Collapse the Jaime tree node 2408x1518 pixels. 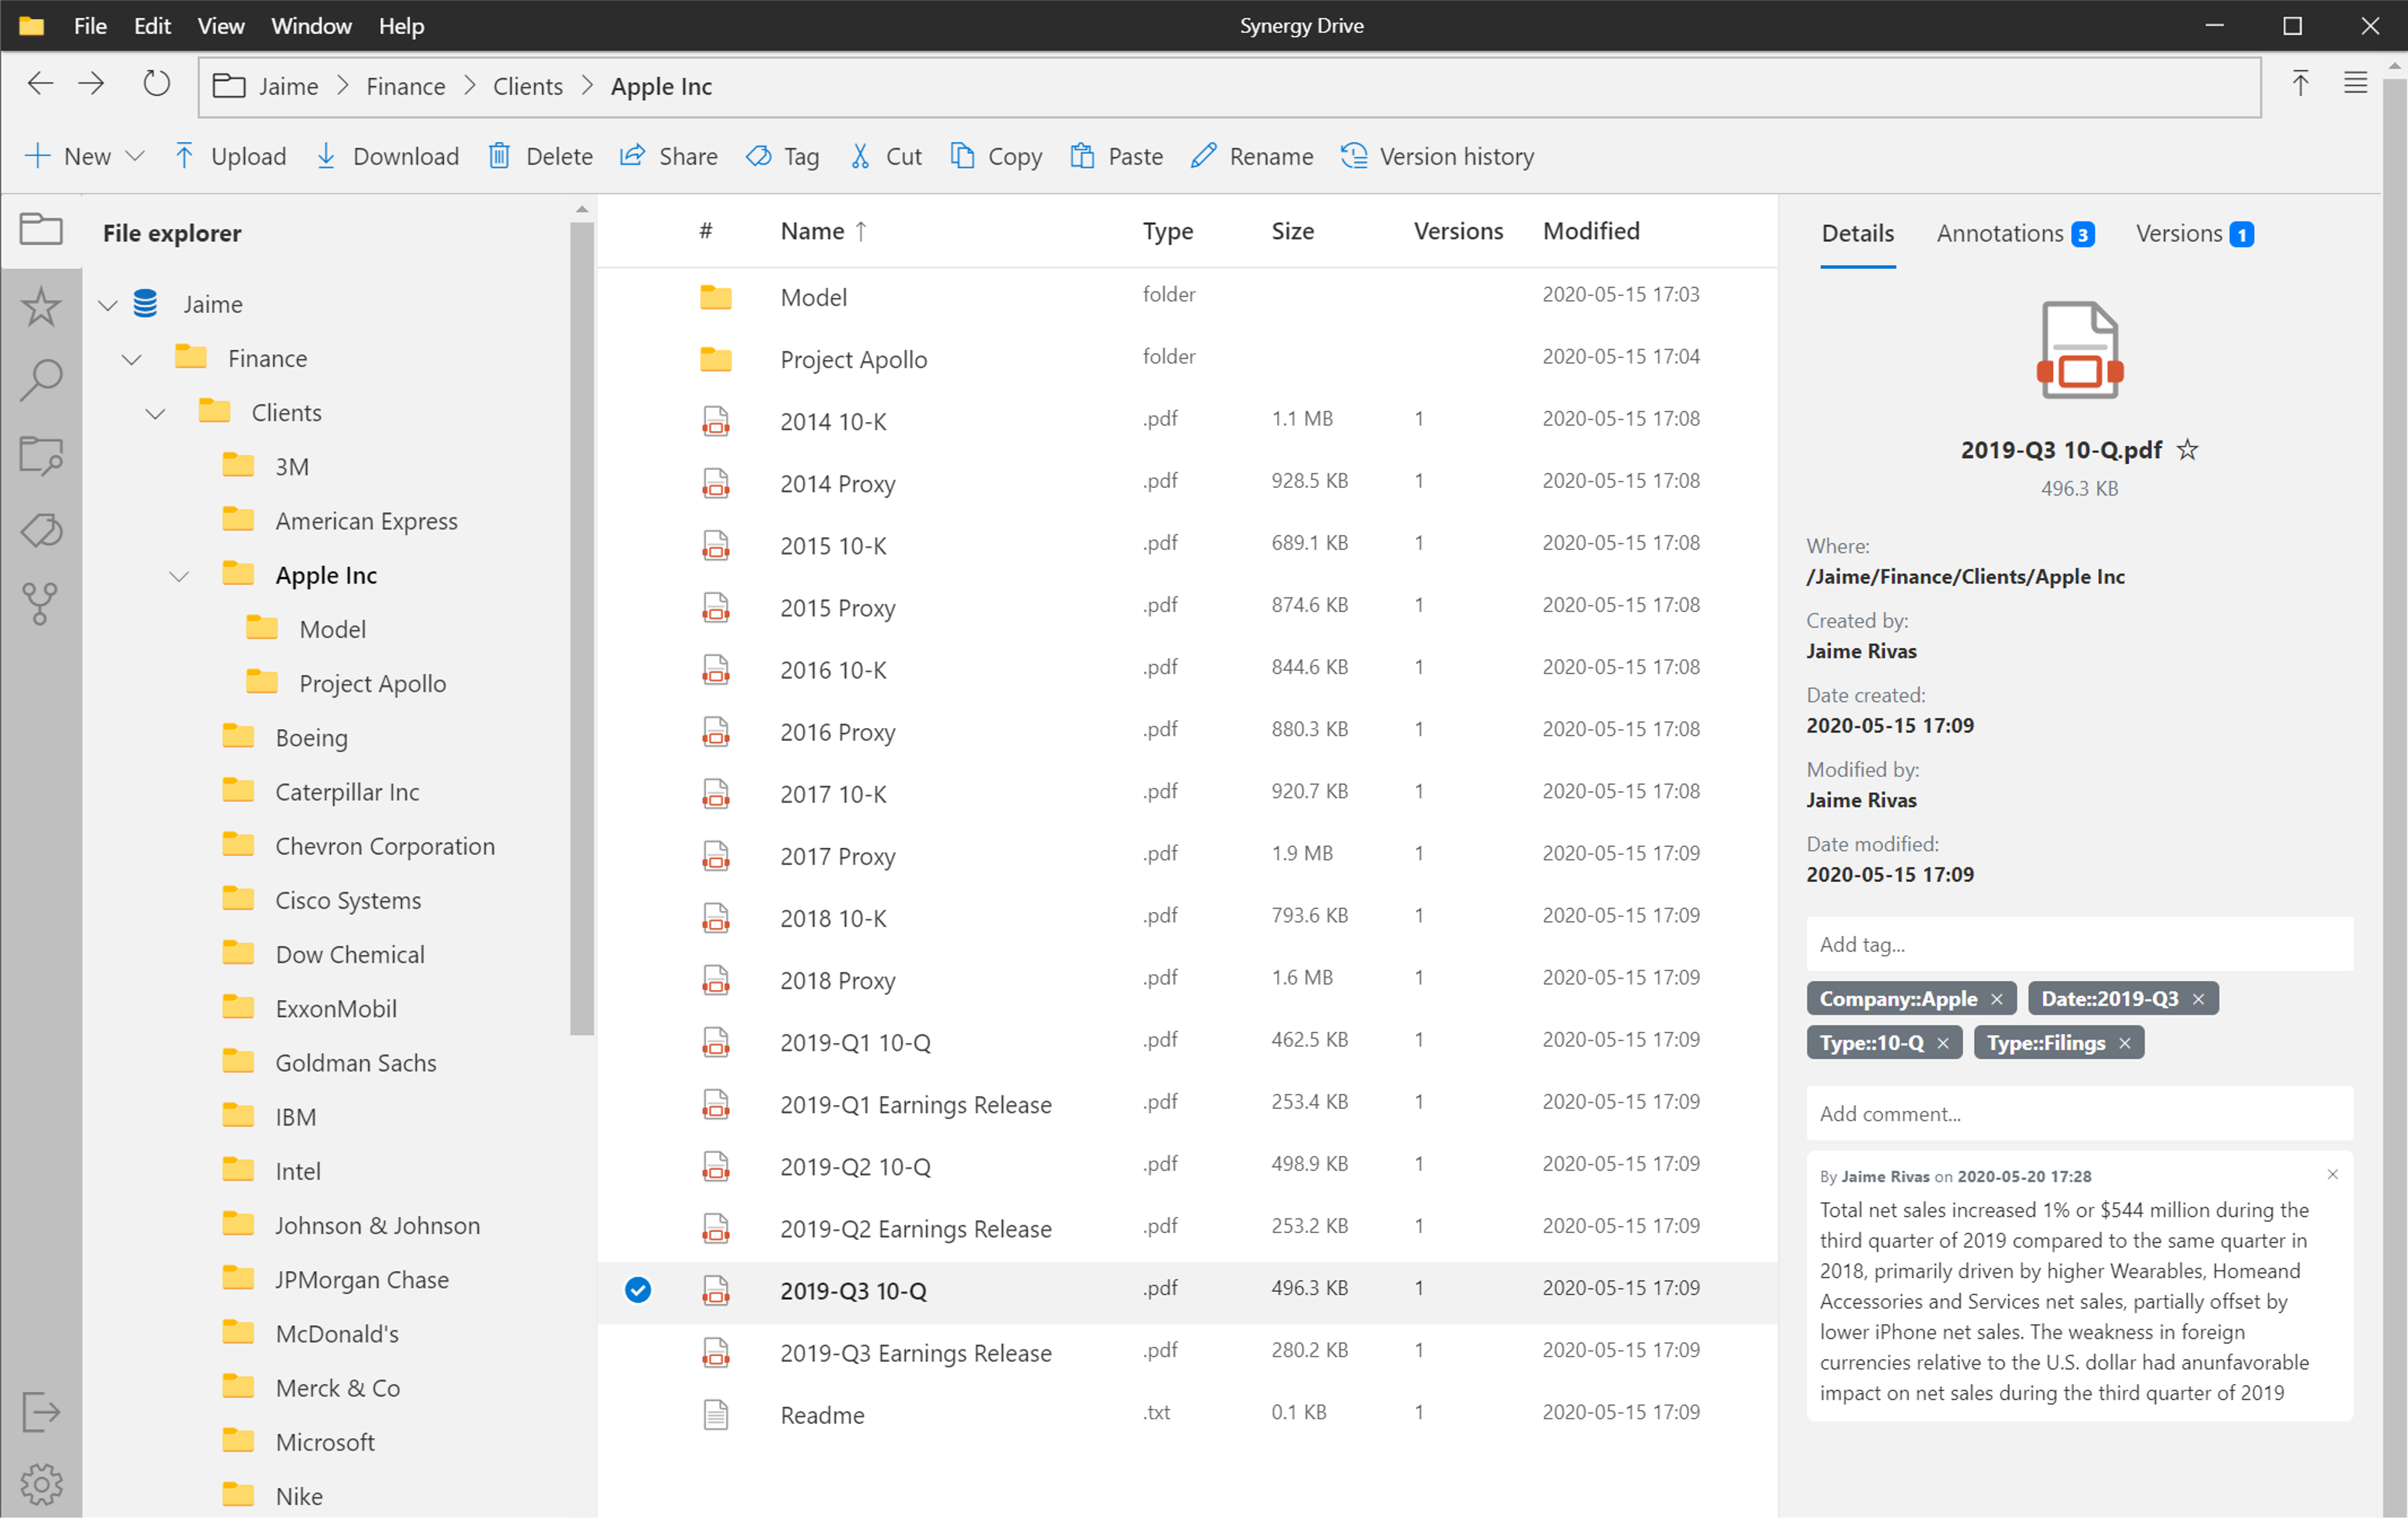click(108, 305)
